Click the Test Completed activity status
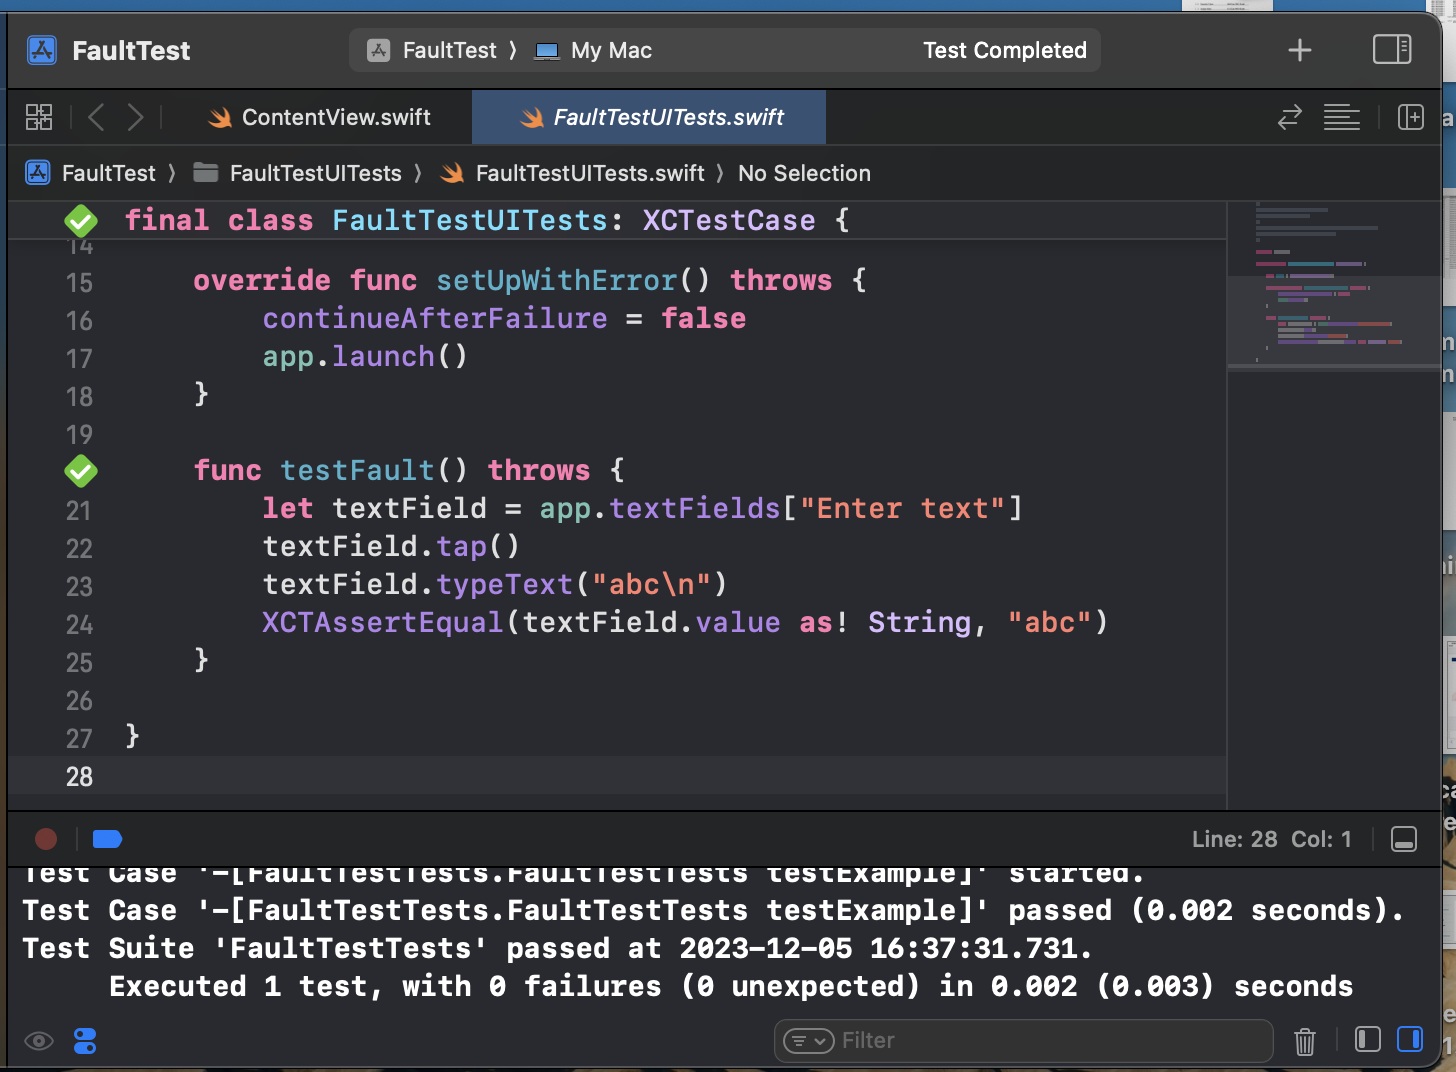The image size is (1456, 1072). 1005,50
